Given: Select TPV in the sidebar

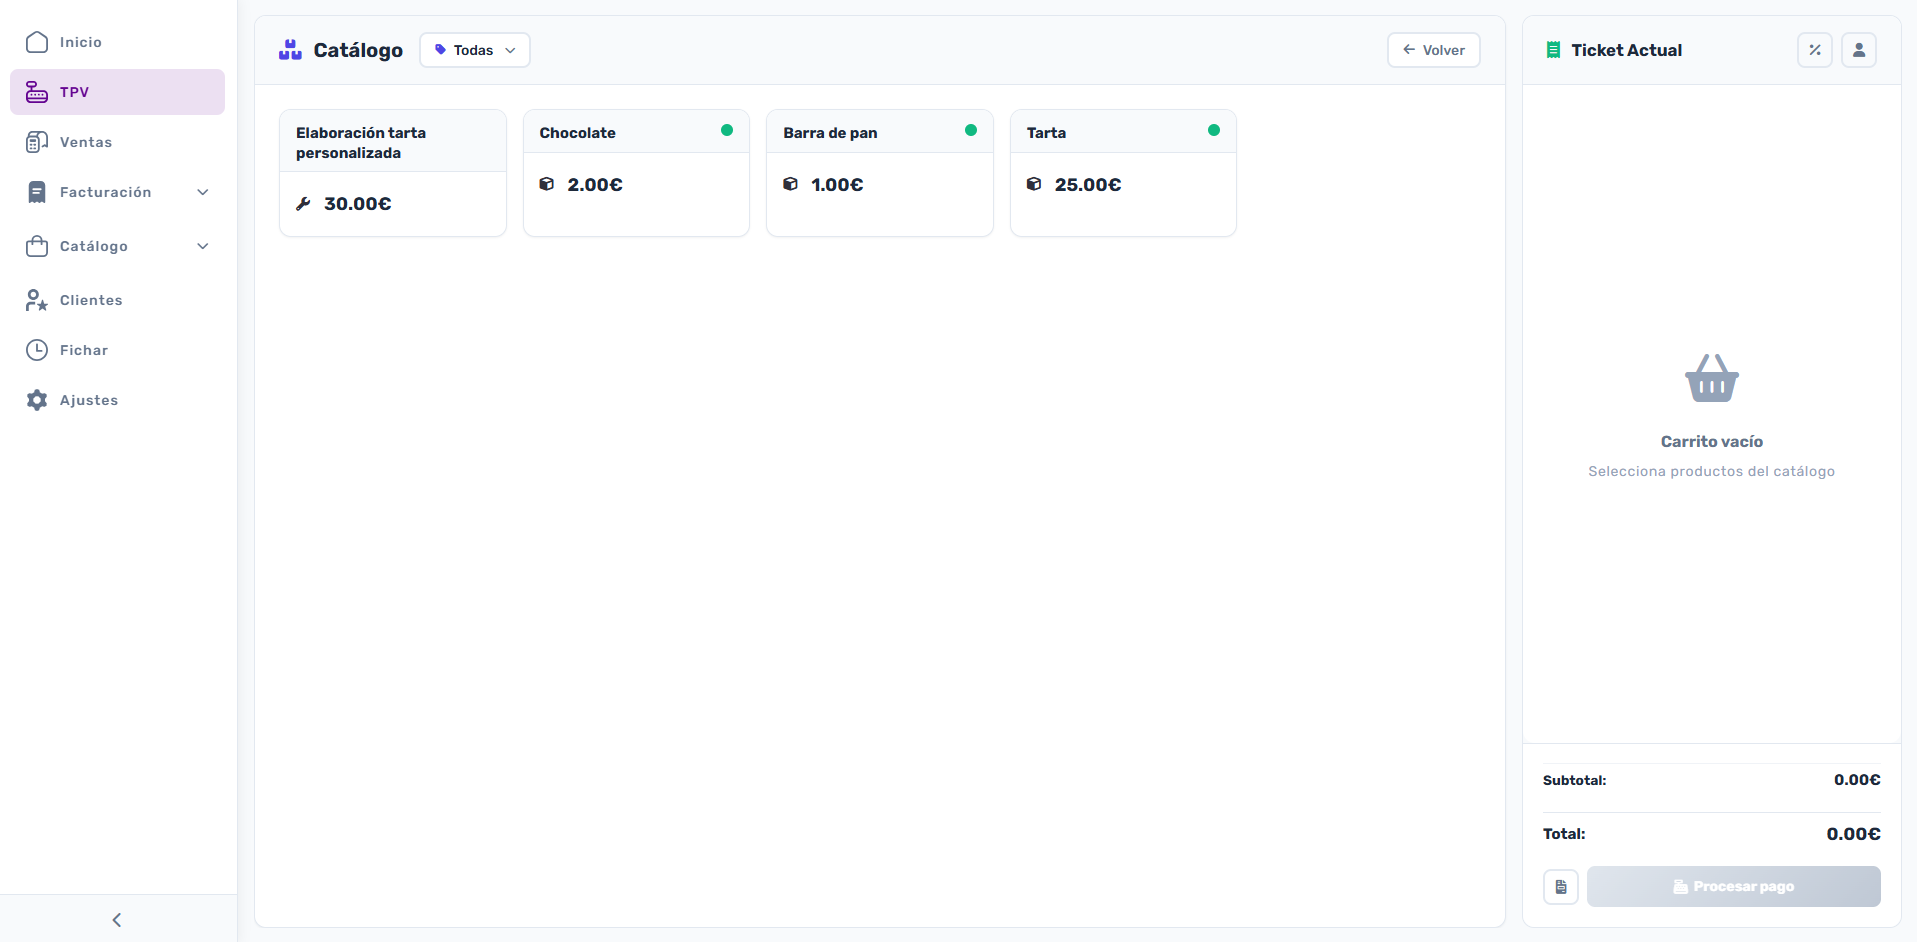Looking at the screenshot, I should click(117, 92).
